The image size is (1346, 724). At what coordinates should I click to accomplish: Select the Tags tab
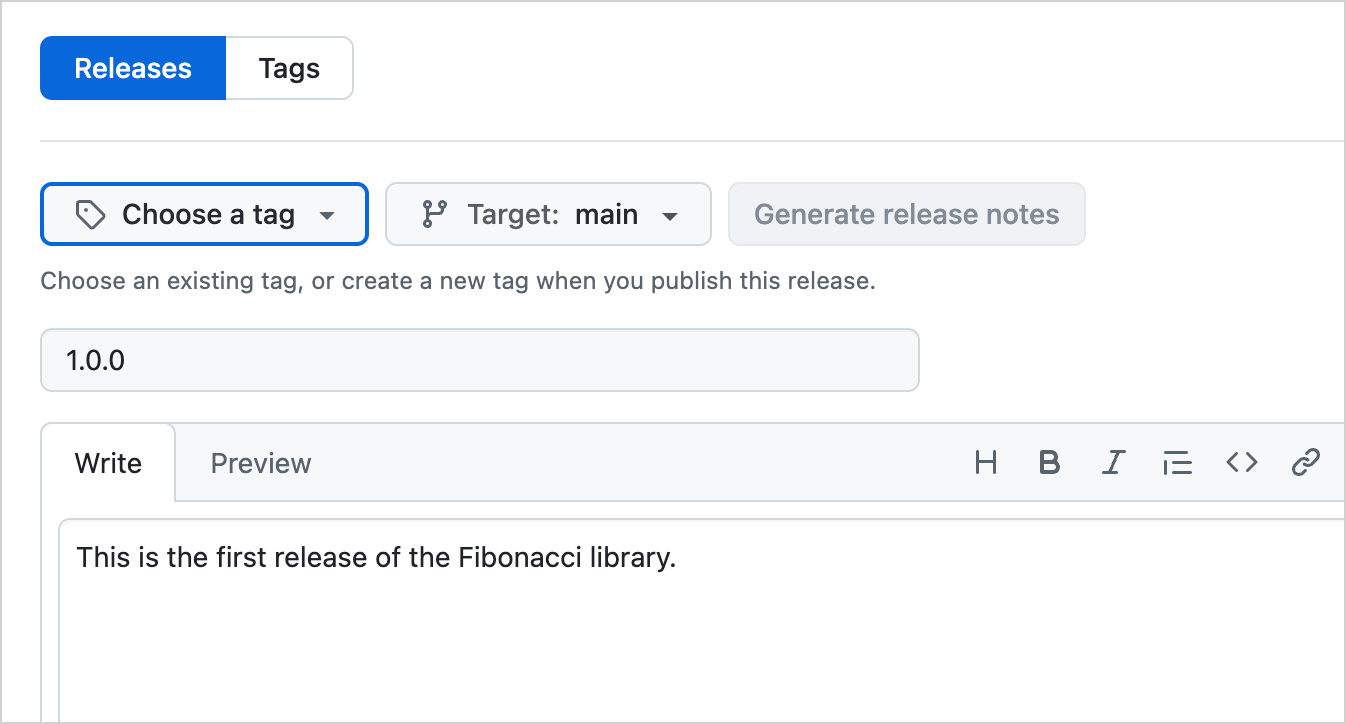[289, 67]
